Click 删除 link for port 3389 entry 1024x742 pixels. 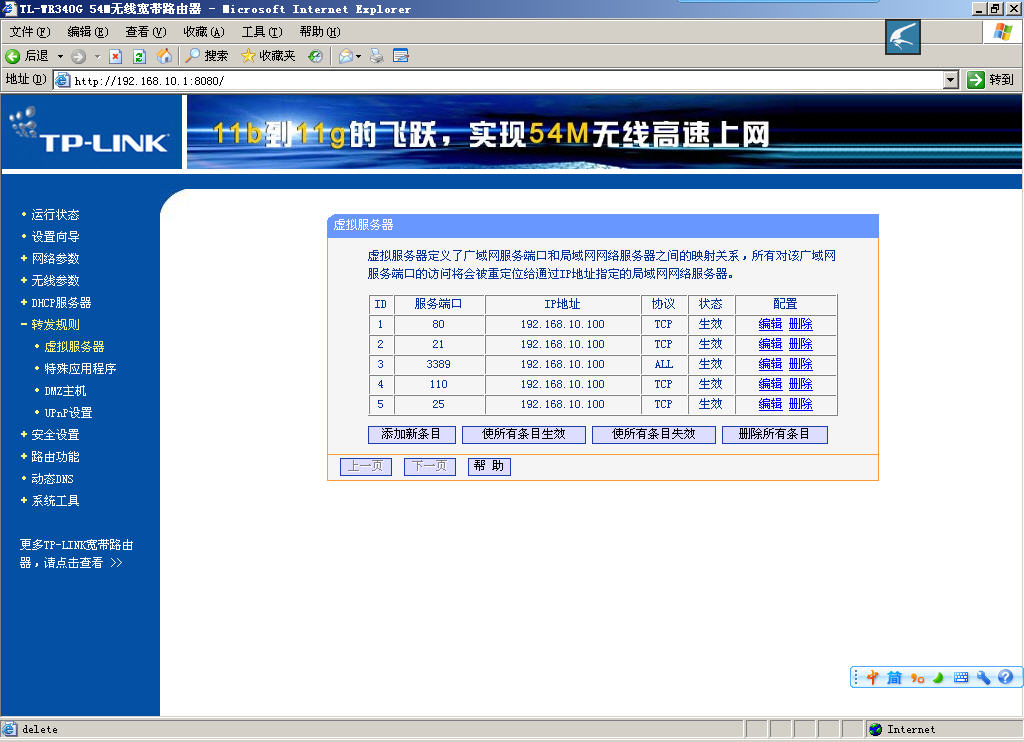[x=800, y=365]
